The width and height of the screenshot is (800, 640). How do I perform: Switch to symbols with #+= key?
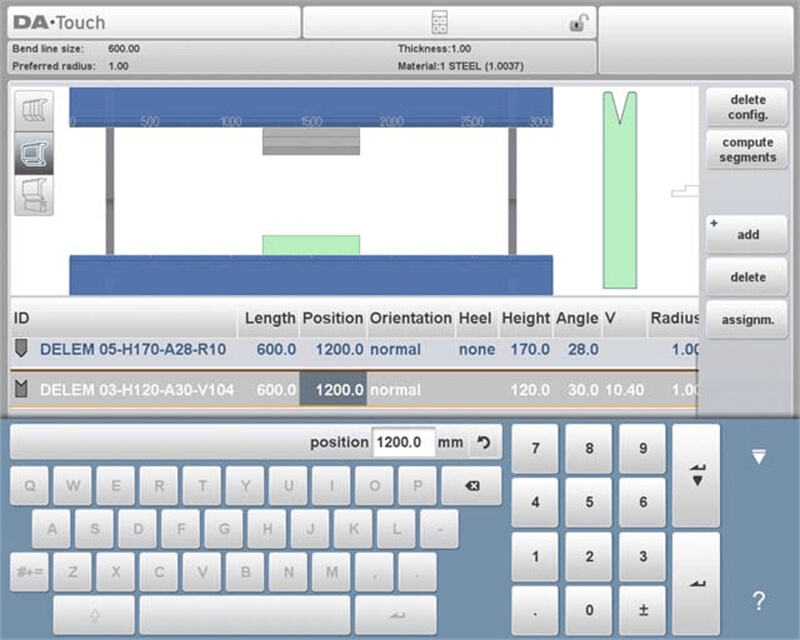(29, 572)
